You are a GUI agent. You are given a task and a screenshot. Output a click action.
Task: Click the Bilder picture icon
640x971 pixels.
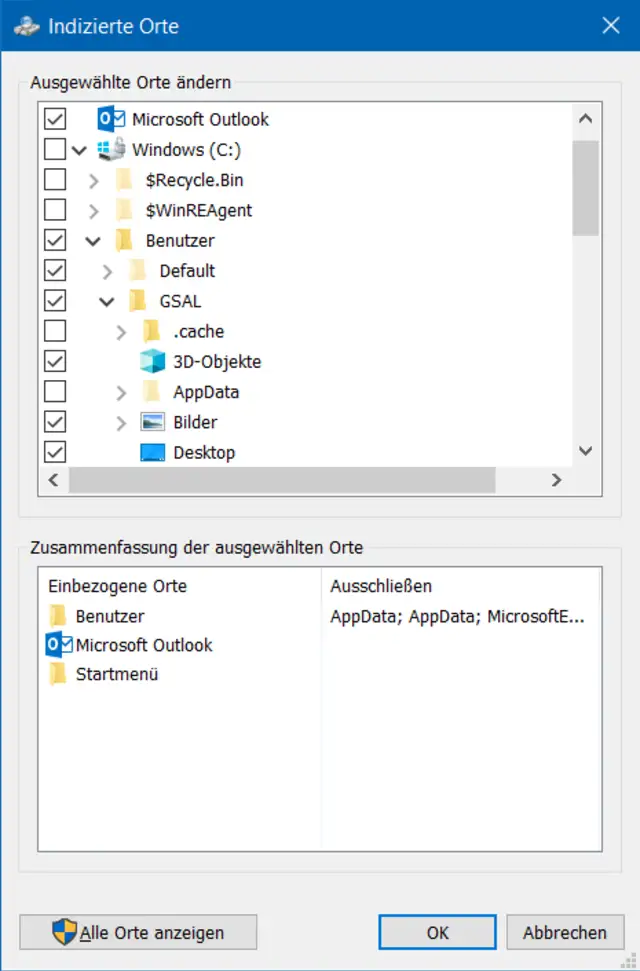(x=152, y=422)
